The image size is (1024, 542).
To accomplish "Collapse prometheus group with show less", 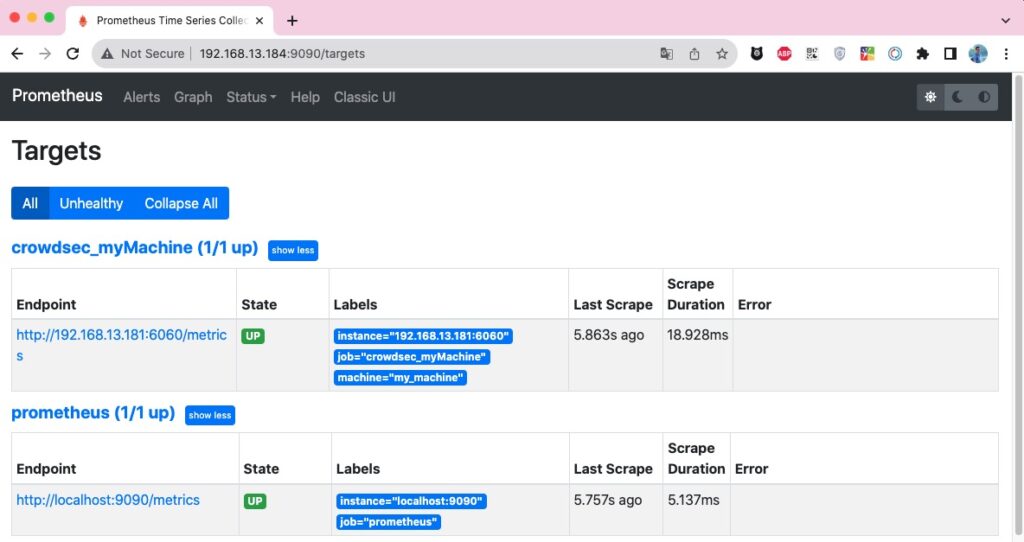I will click(x=210, y=415).
